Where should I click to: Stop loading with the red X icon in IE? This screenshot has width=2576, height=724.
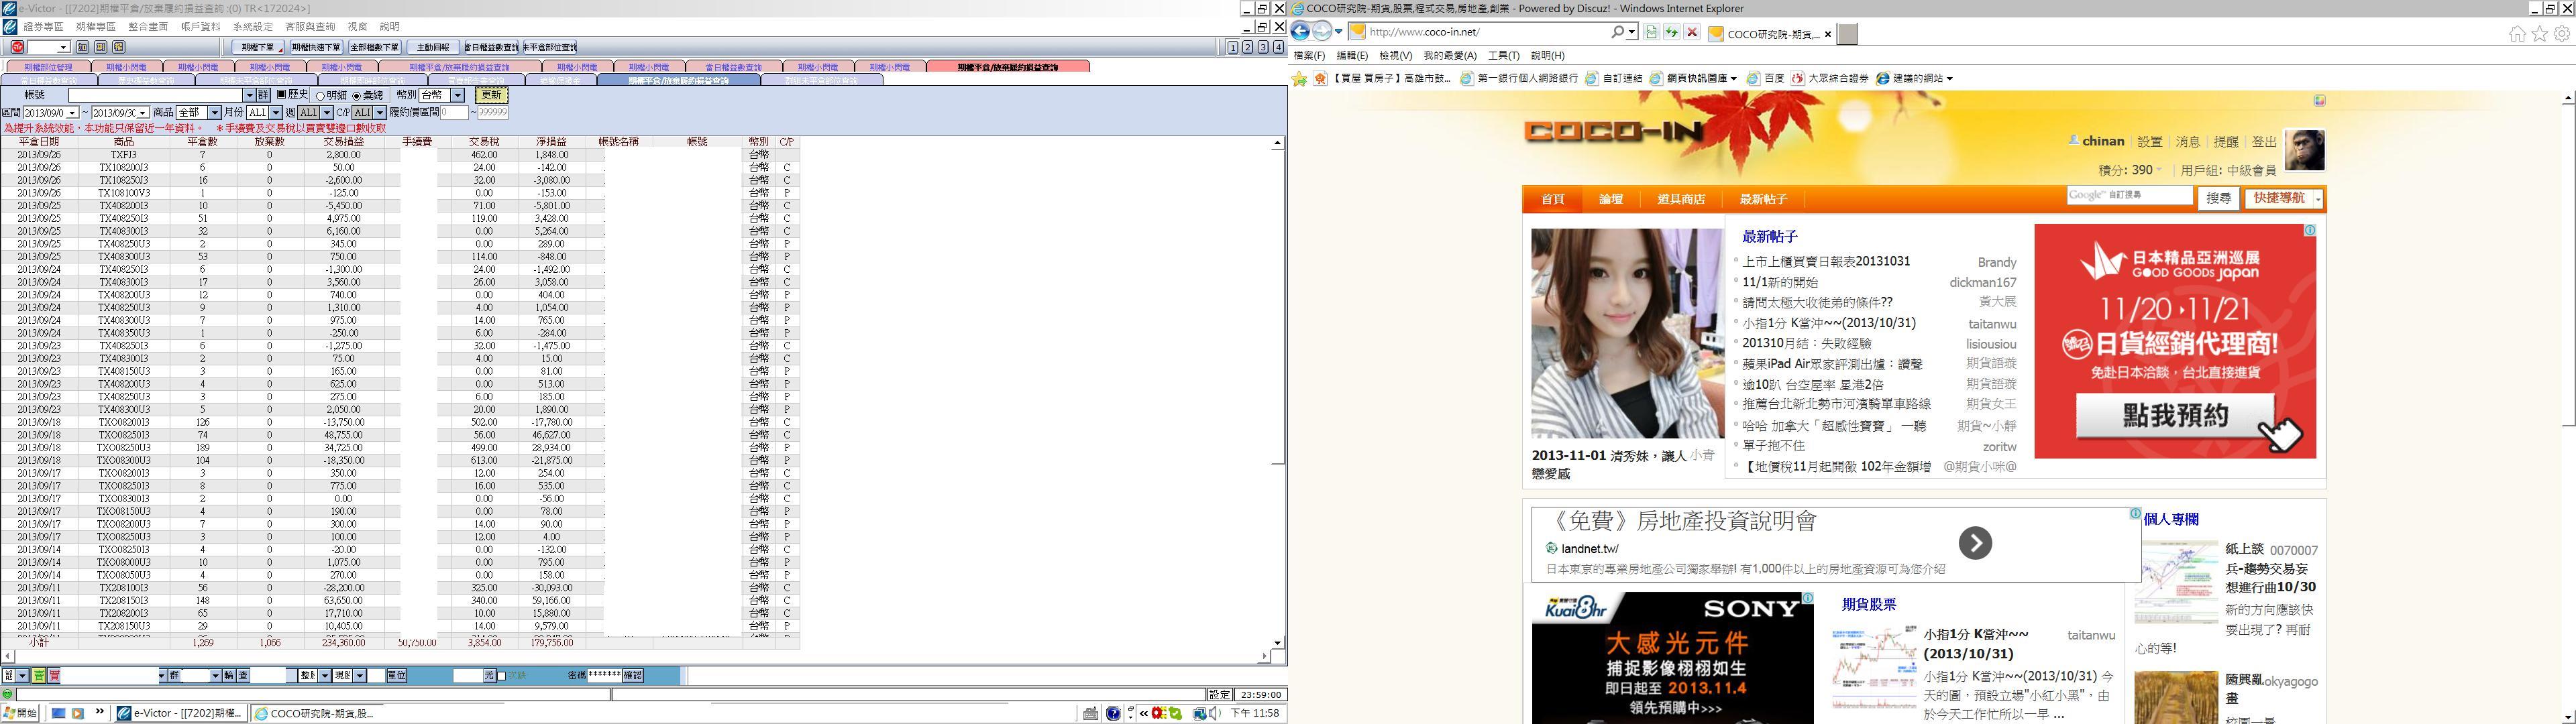[1692, 32]
